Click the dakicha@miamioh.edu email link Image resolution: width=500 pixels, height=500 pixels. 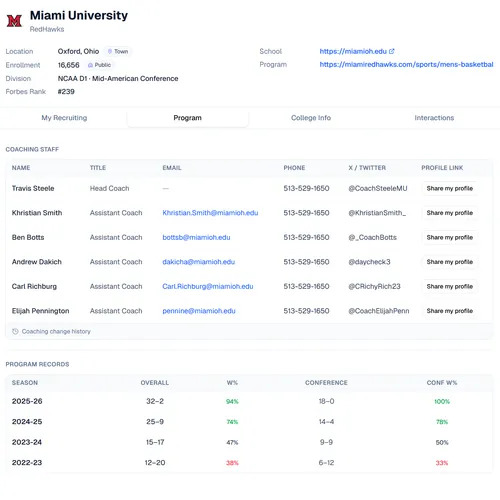tap(199, 262)
